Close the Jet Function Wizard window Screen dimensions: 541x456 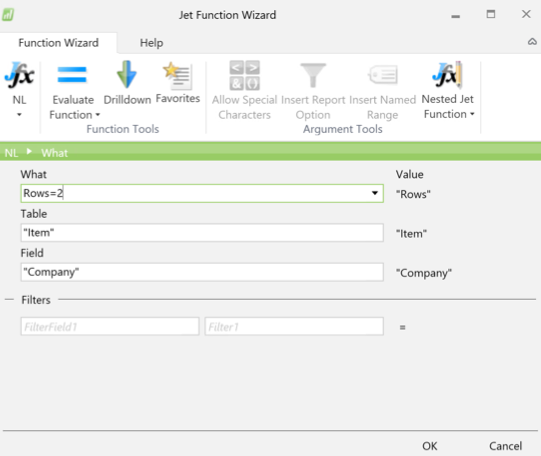click(x=526, y=14)
